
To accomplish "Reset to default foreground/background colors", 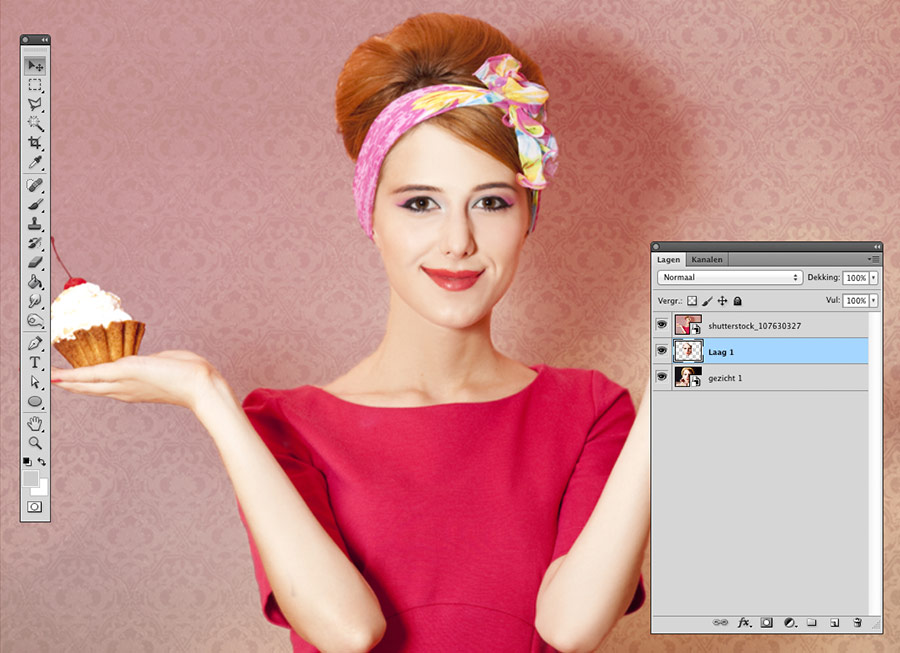I will point(27,462).
